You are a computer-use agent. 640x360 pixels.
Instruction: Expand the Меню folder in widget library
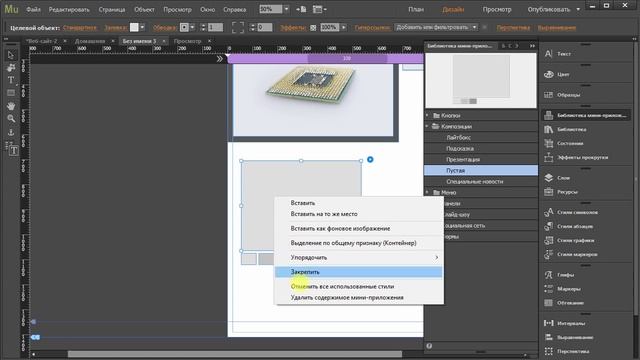click(427, 192)
